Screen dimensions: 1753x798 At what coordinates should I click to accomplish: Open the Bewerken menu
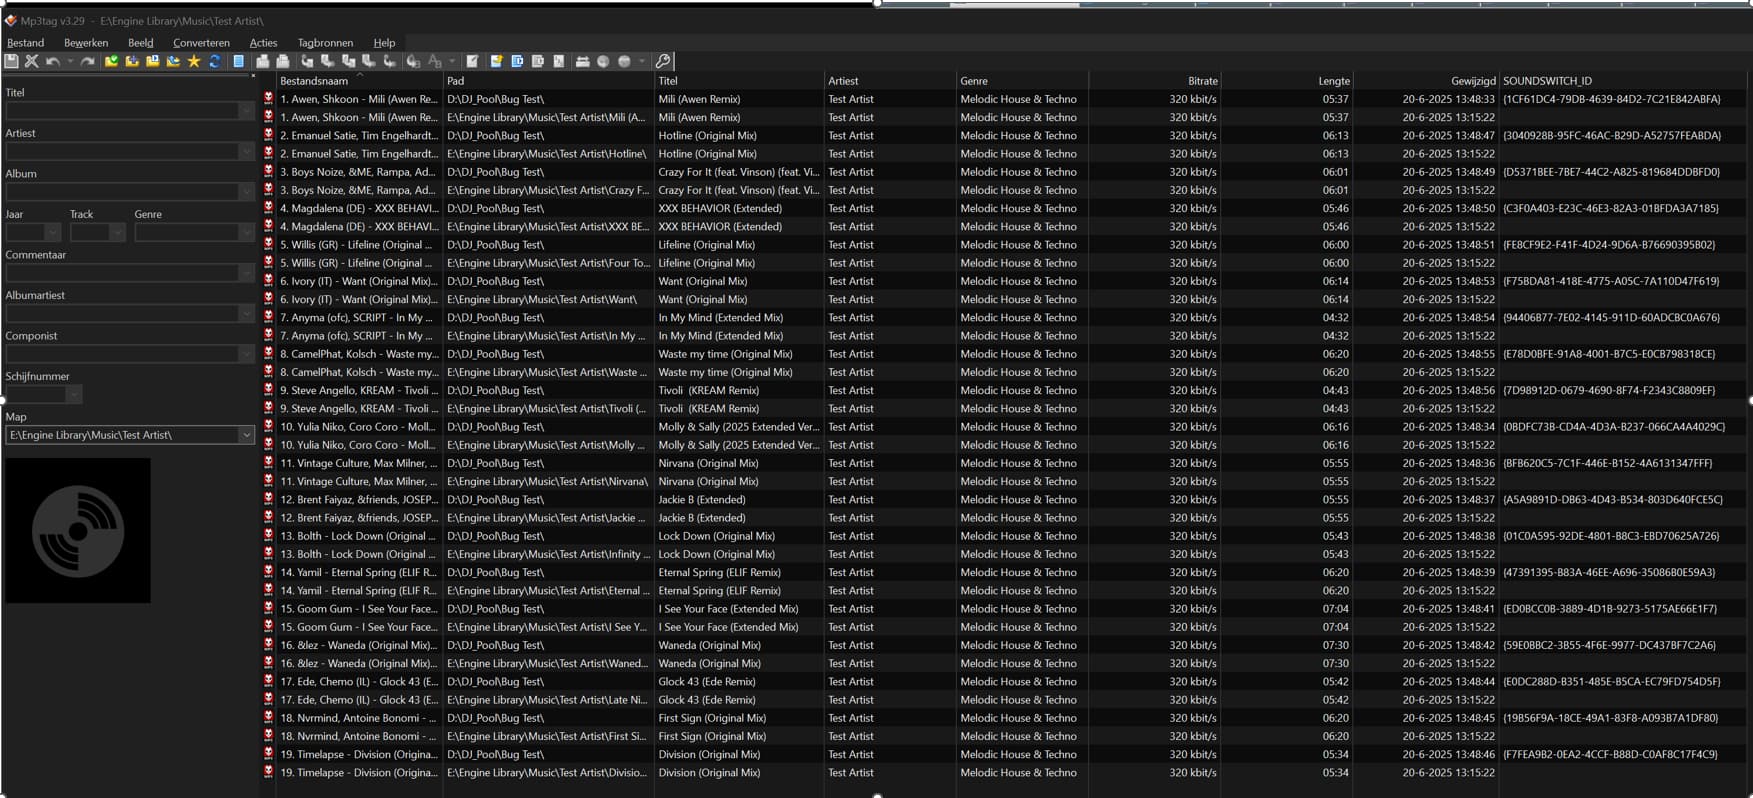tap(86, 43)
